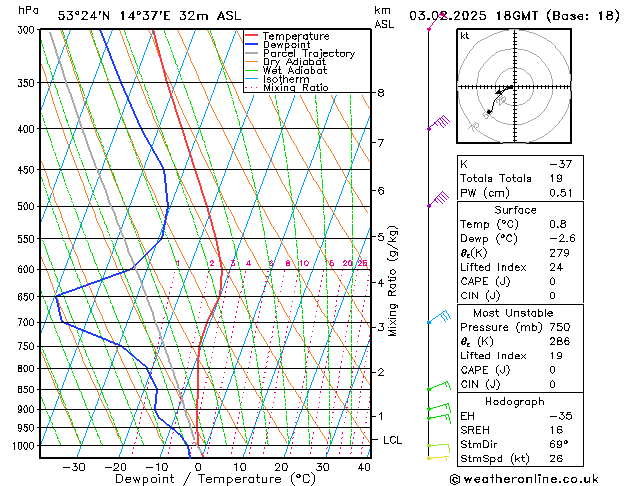
Task: Click the purple wind barb at 400 hPa
Action: [439, 122]
